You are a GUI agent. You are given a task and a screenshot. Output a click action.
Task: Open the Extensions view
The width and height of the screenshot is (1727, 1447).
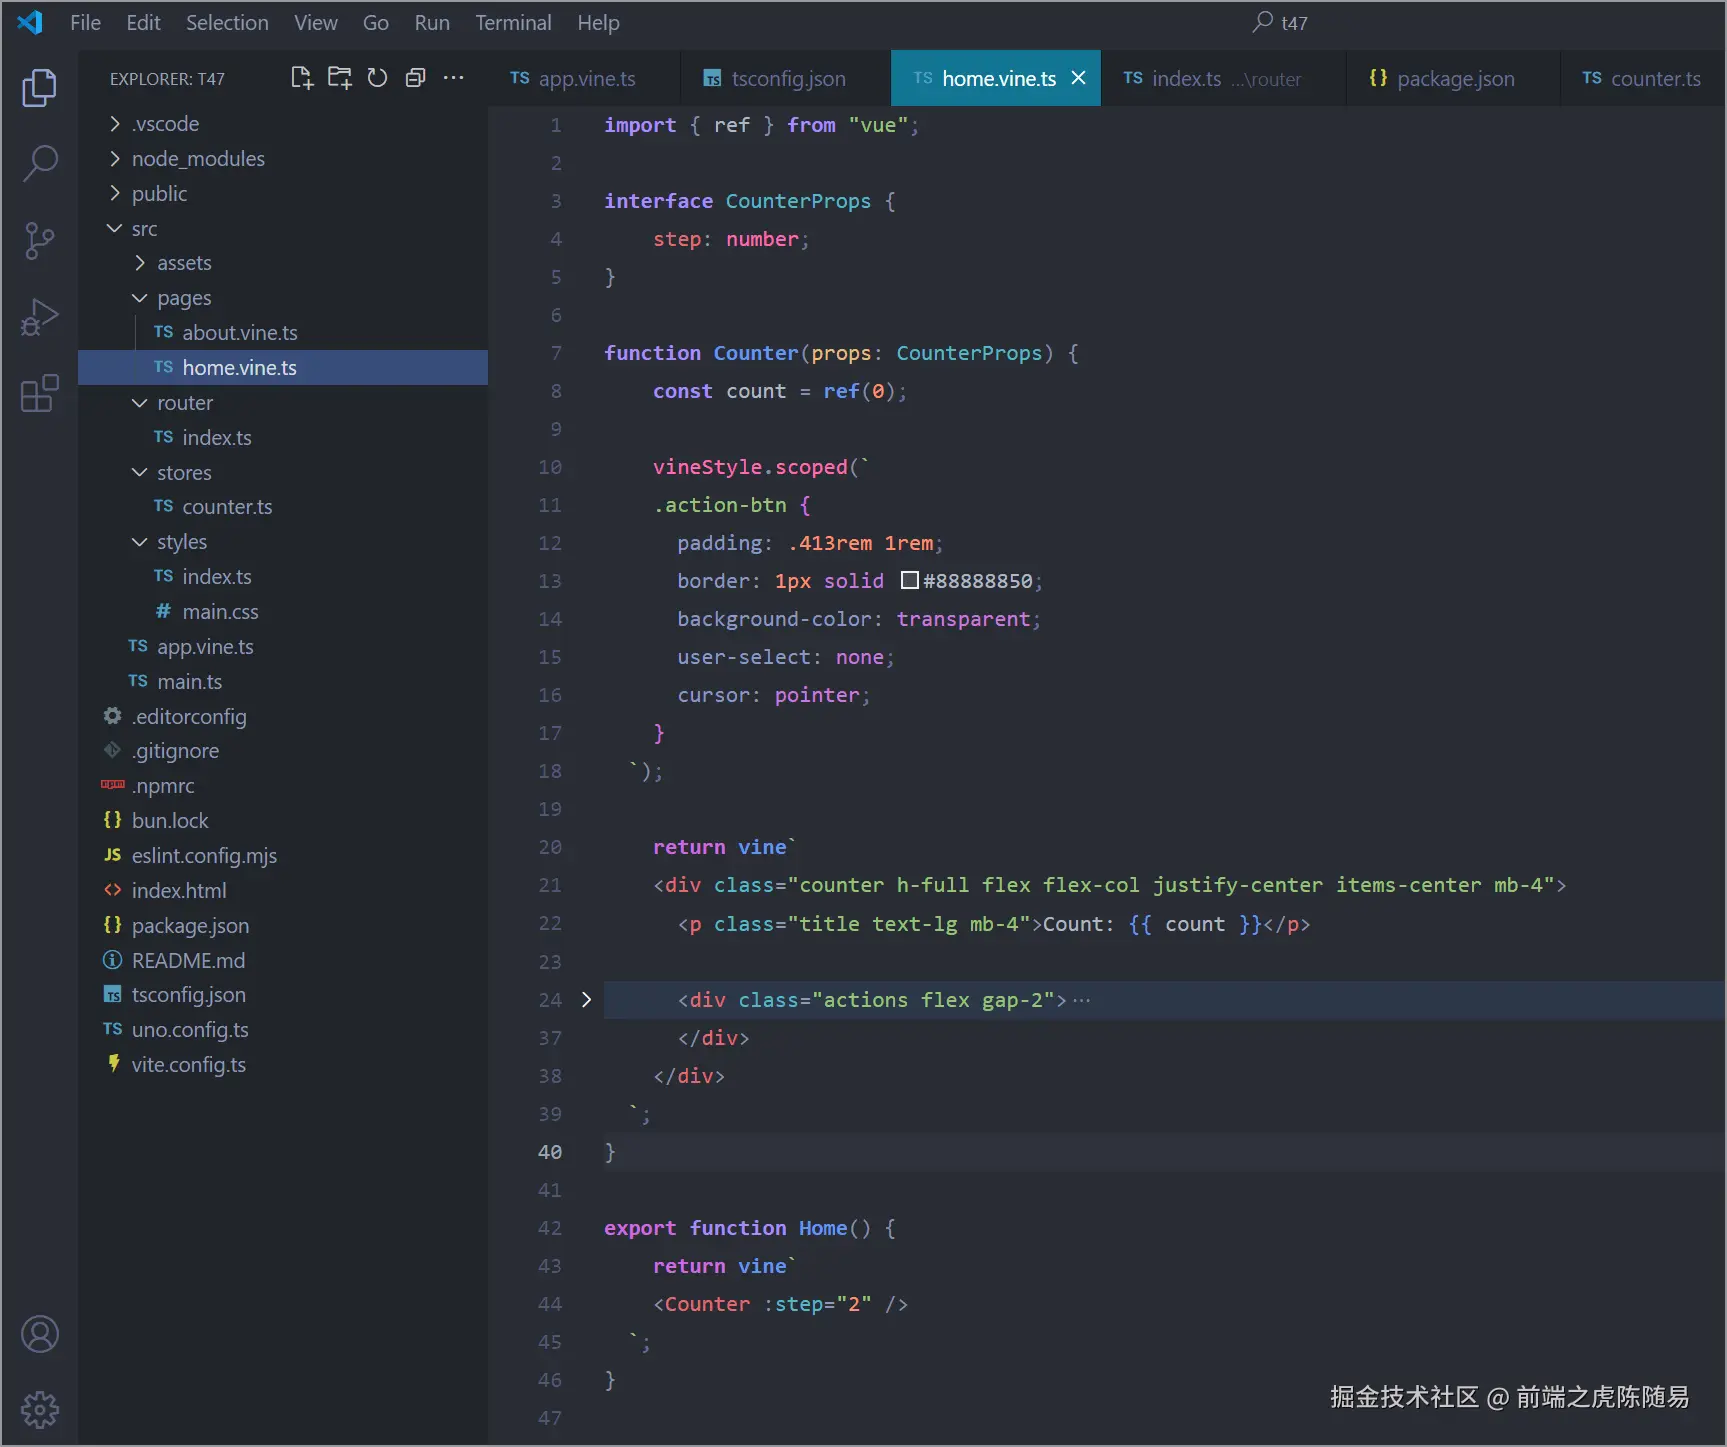click(x=39, y=394)
